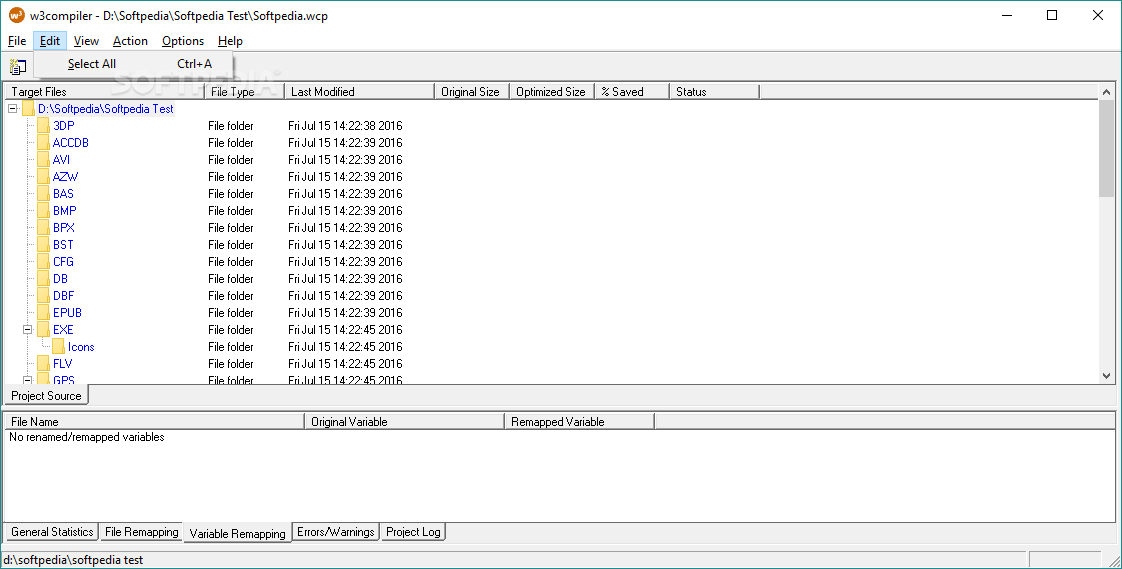
Task: Click the AVI folder icon
Action: coord(43,160)
